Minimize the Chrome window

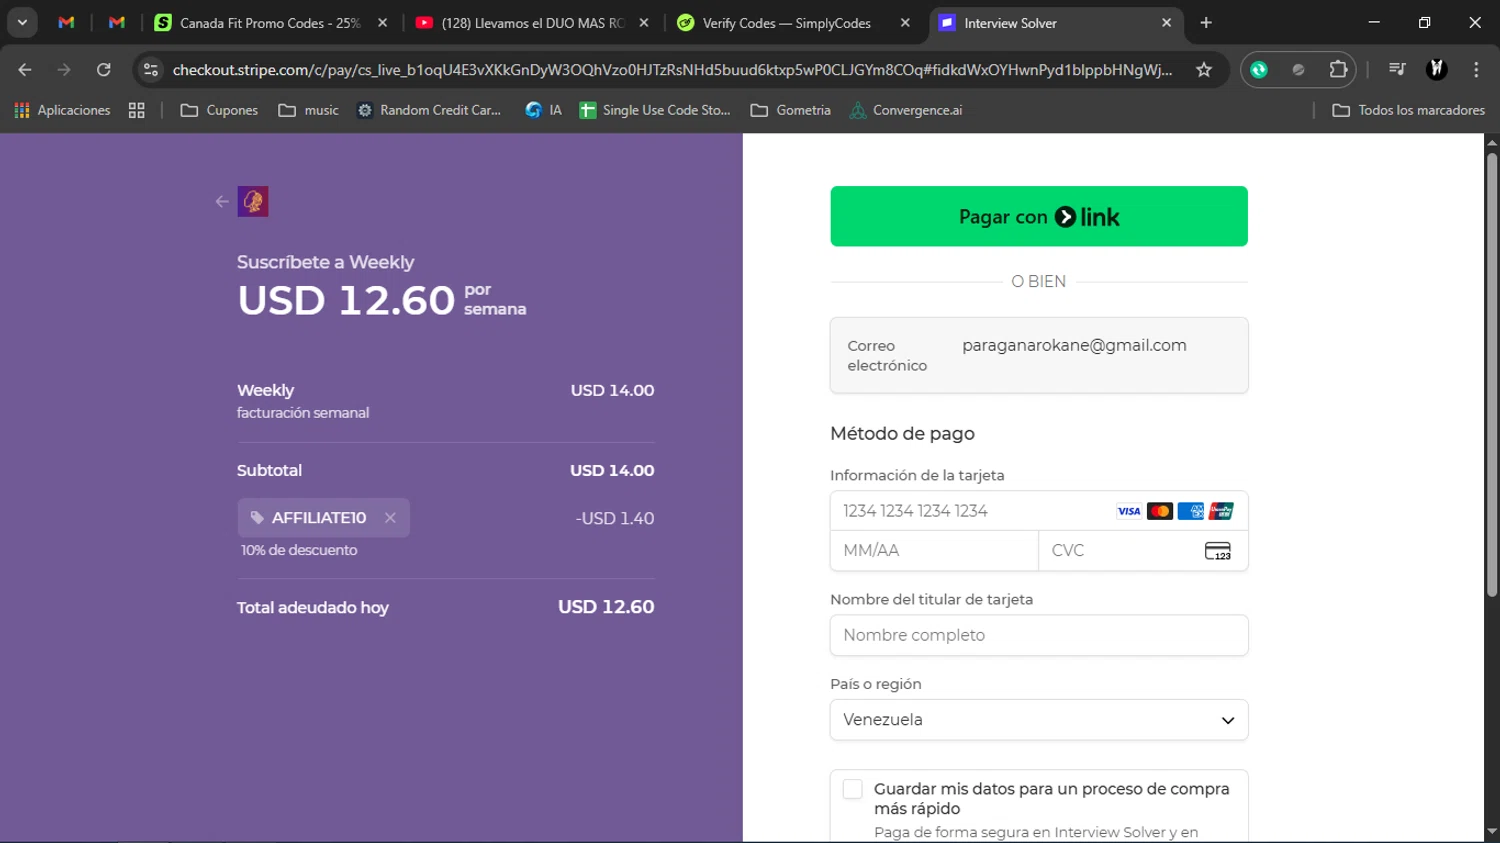(x=1374, y=22)
